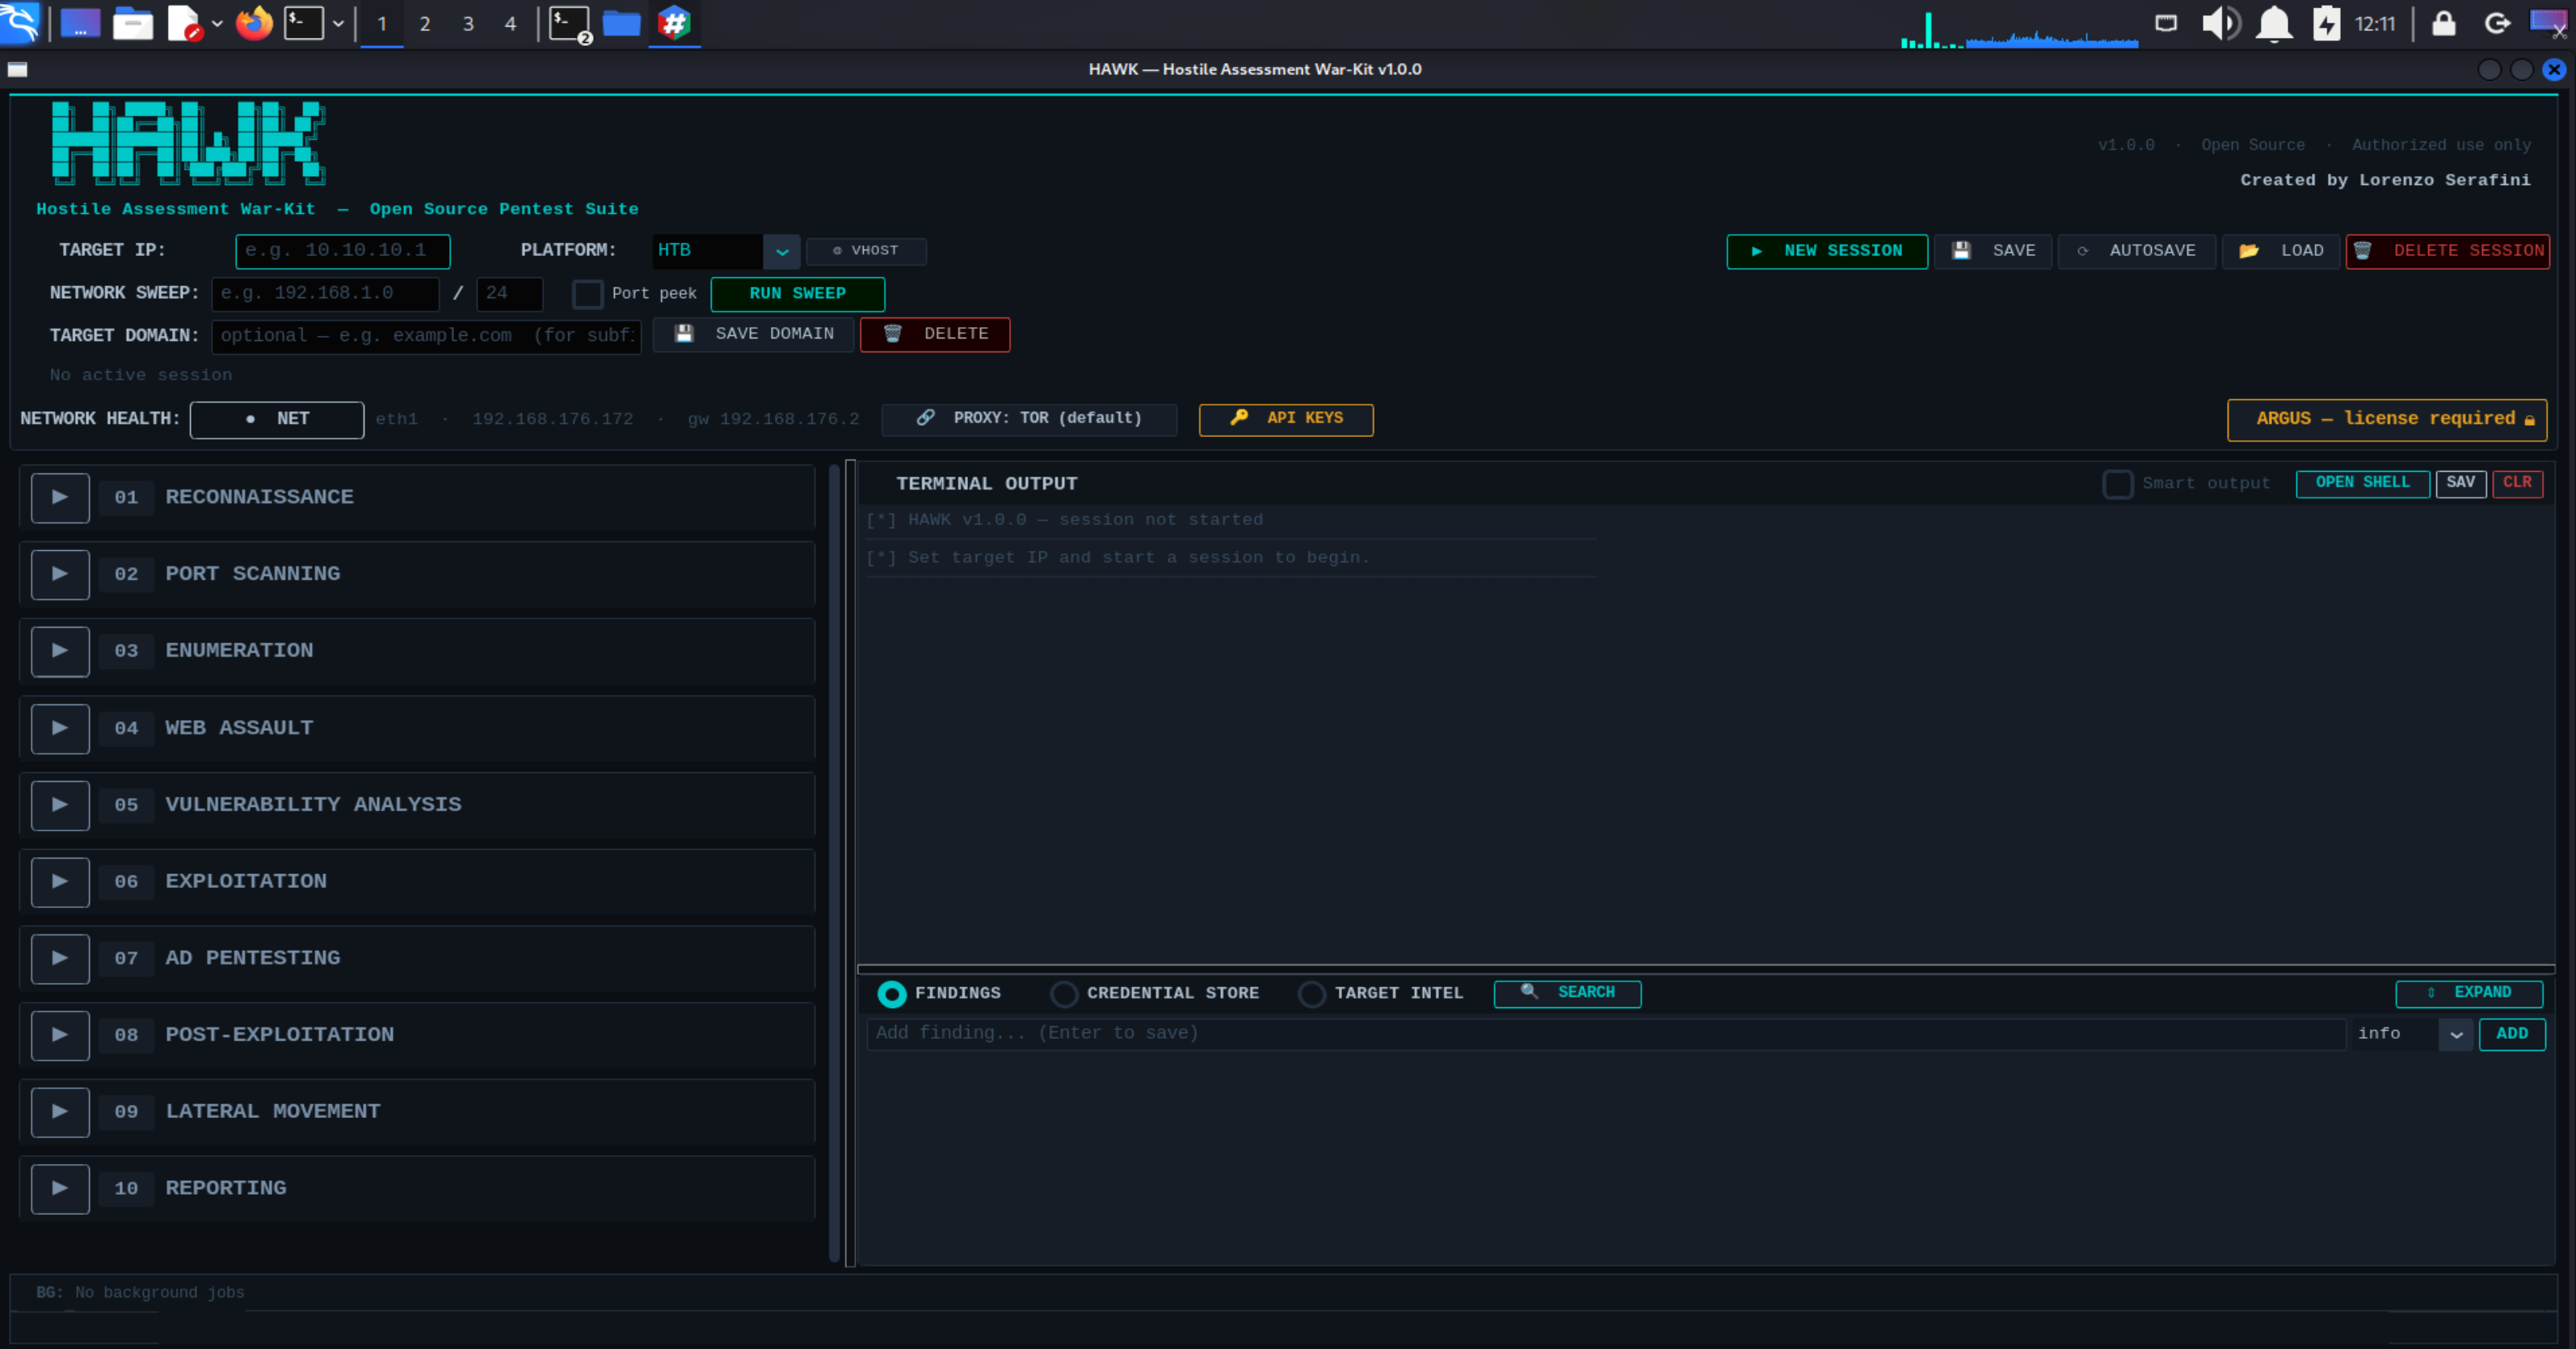Switch to workspace 3
The image size is (2576, 1349).
[468, 23]
